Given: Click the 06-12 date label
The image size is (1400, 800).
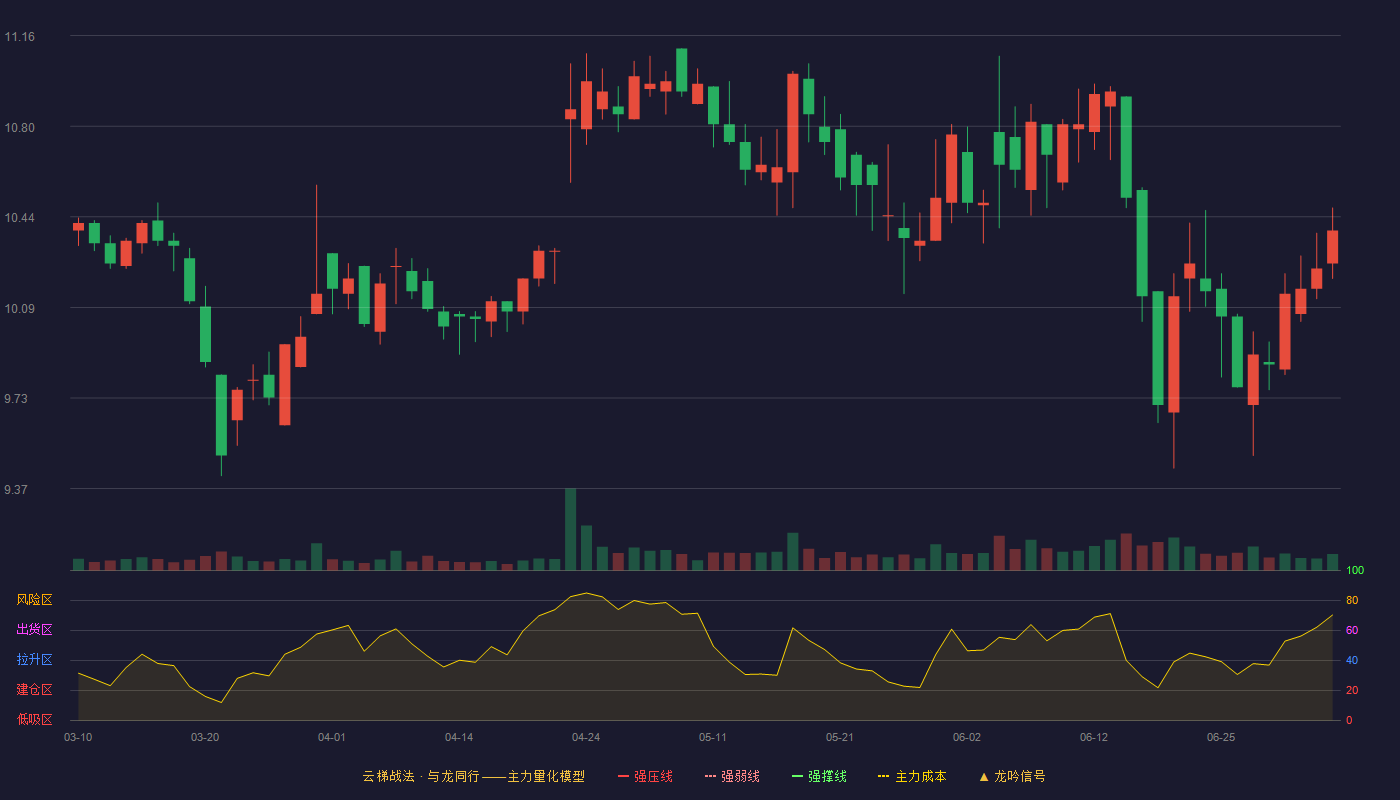Looking at the screenshot, I should pos(1094,737).
